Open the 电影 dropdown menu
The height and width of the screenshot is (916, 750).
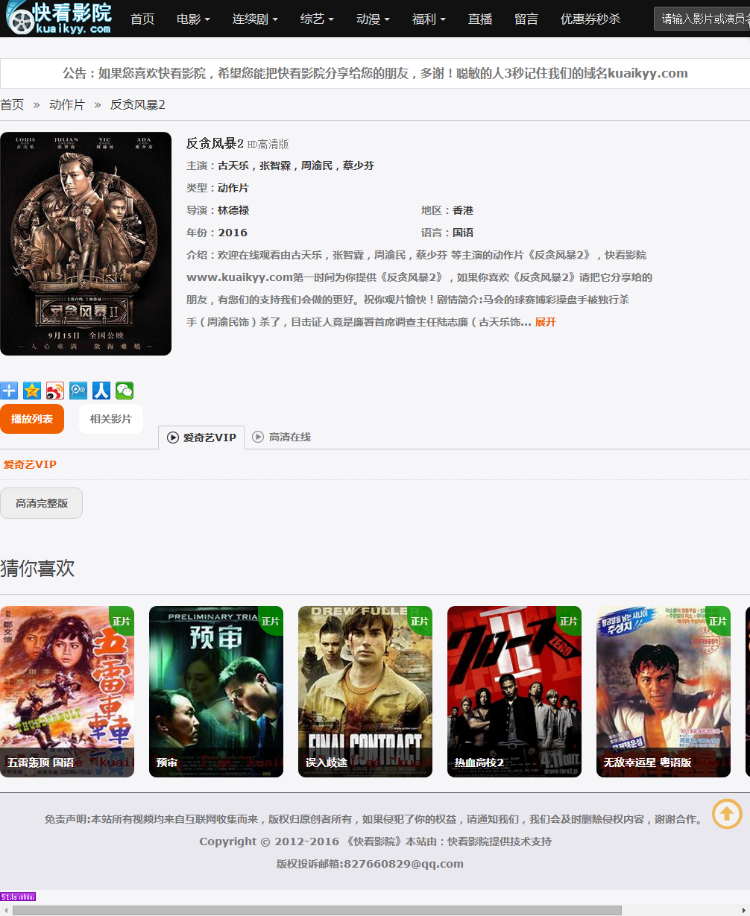tap(193, 19)
